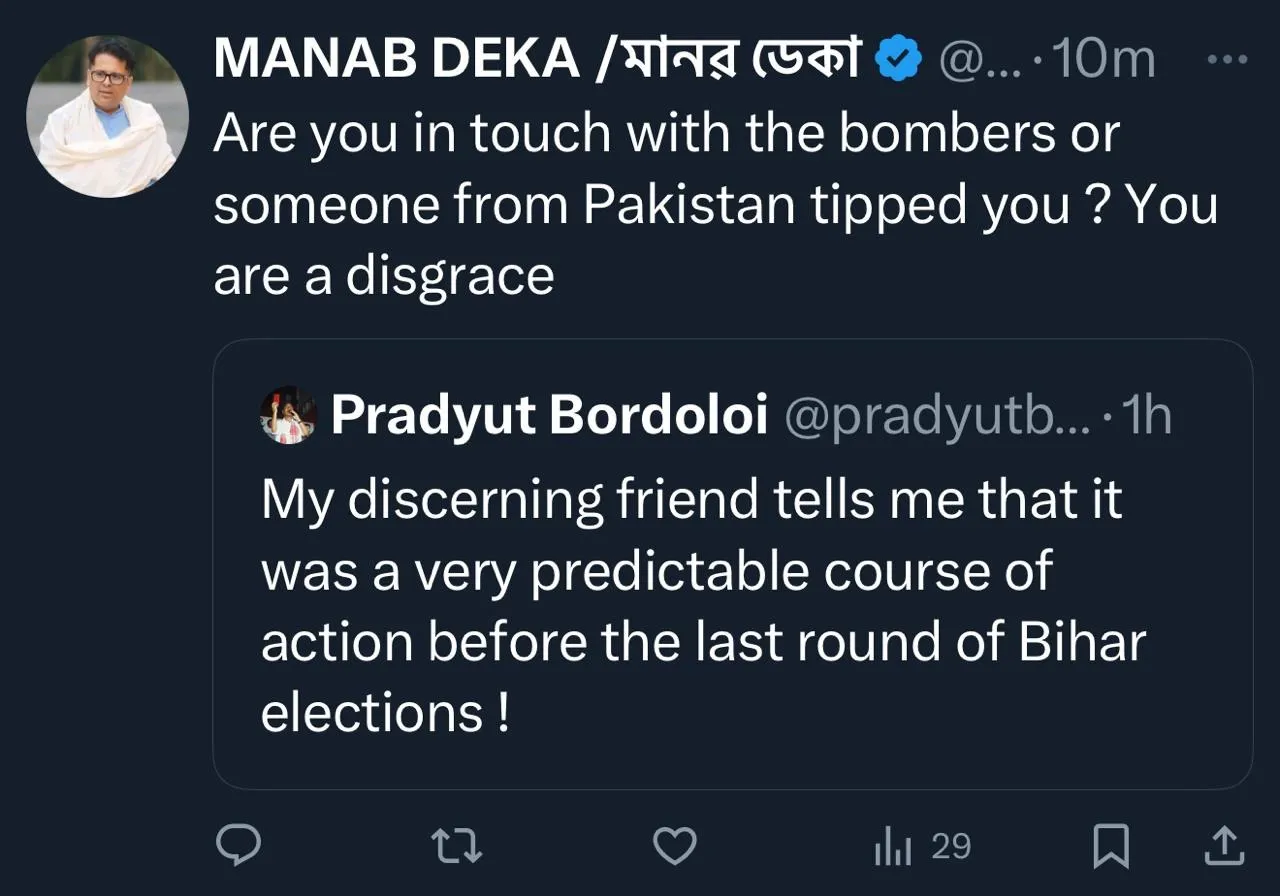Click the 29 views count
The width and height of the screenshot is (1280, 896).
[950, 846]
